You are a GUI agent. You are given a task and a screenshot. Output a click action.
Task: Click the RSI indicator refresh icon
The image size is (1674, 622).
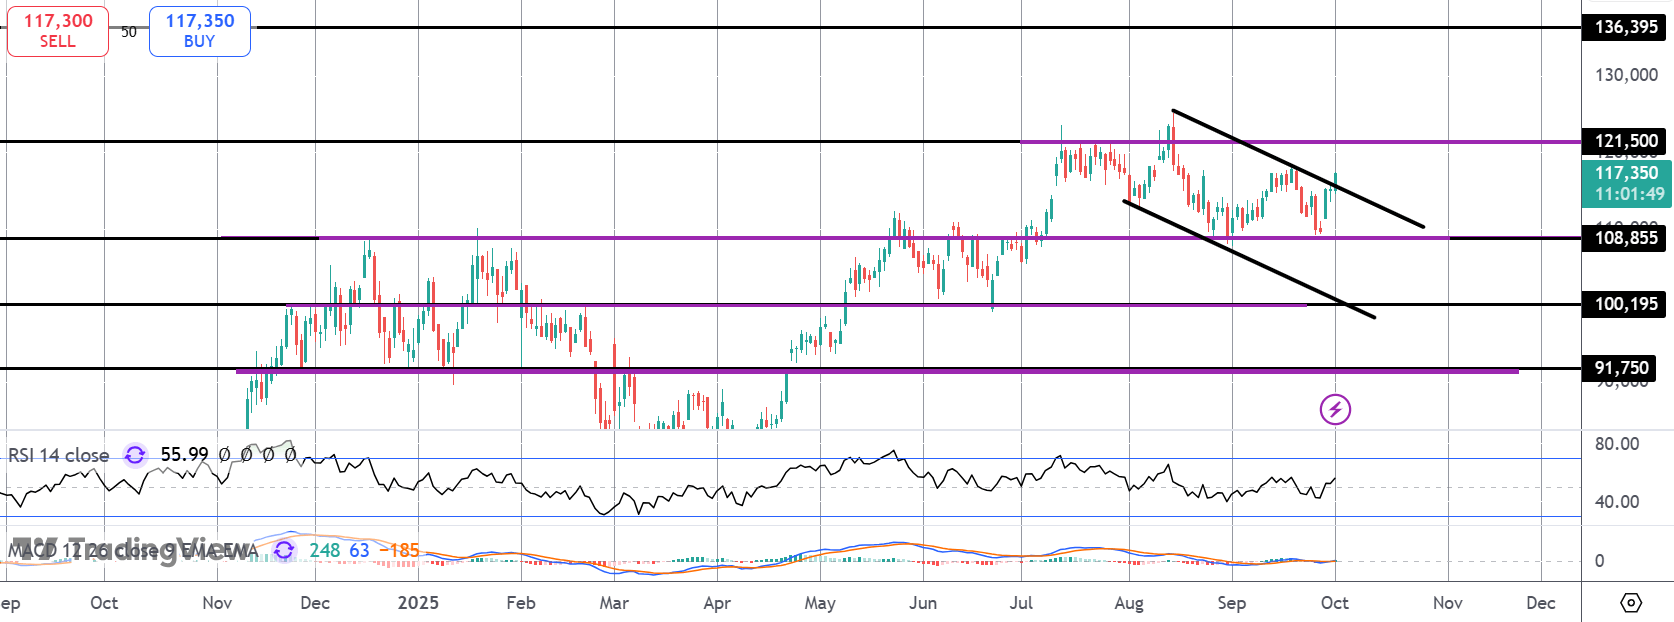coord(135,455)
